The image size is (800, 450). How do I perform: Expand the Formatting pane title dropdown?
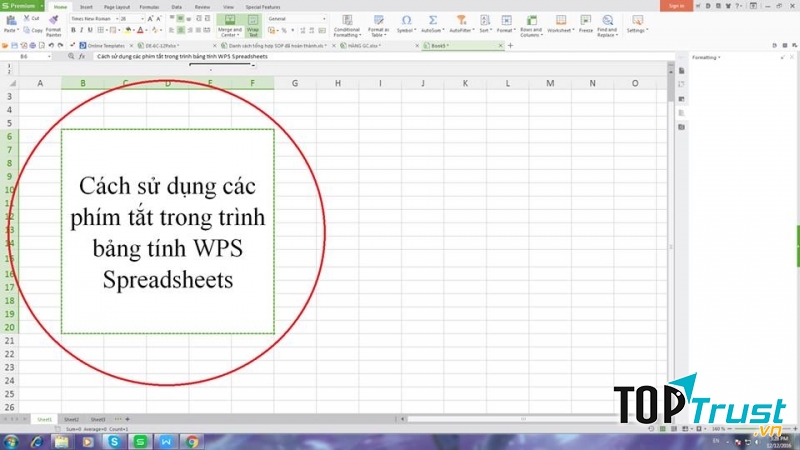click(719, 58)
